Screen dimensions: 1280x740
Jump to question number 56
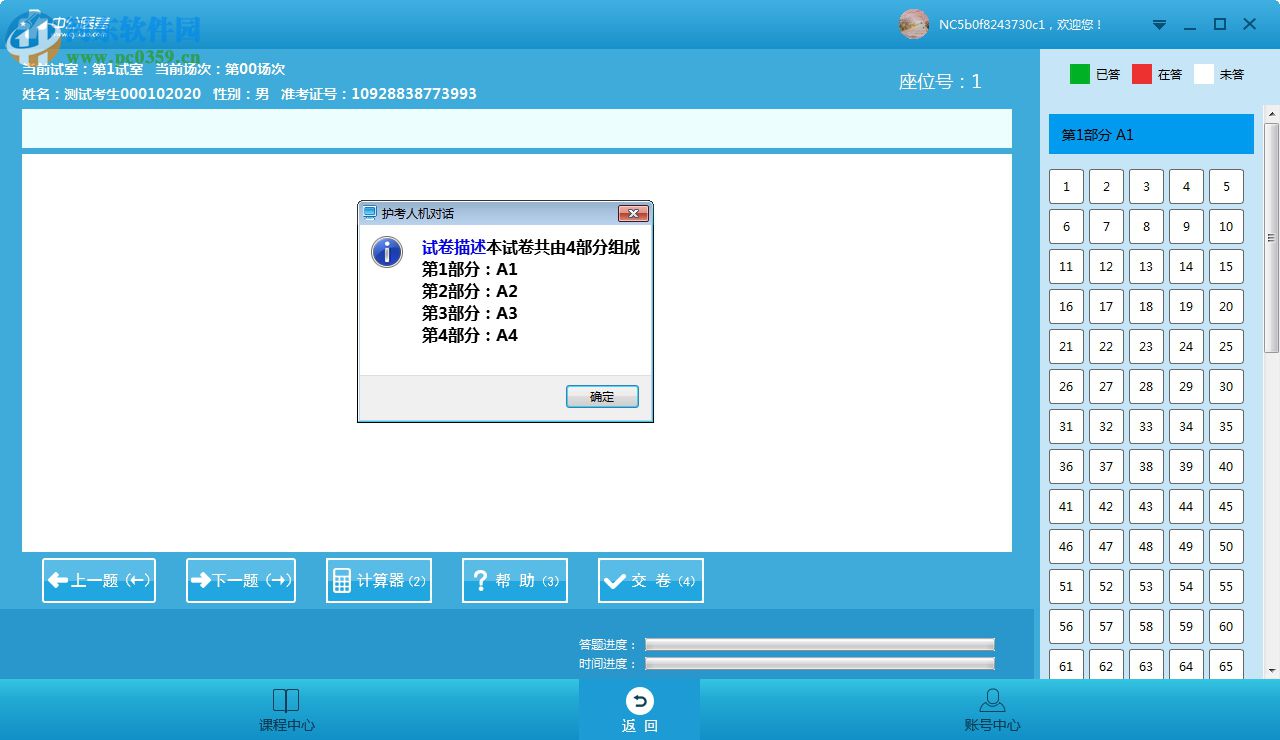1066,627
